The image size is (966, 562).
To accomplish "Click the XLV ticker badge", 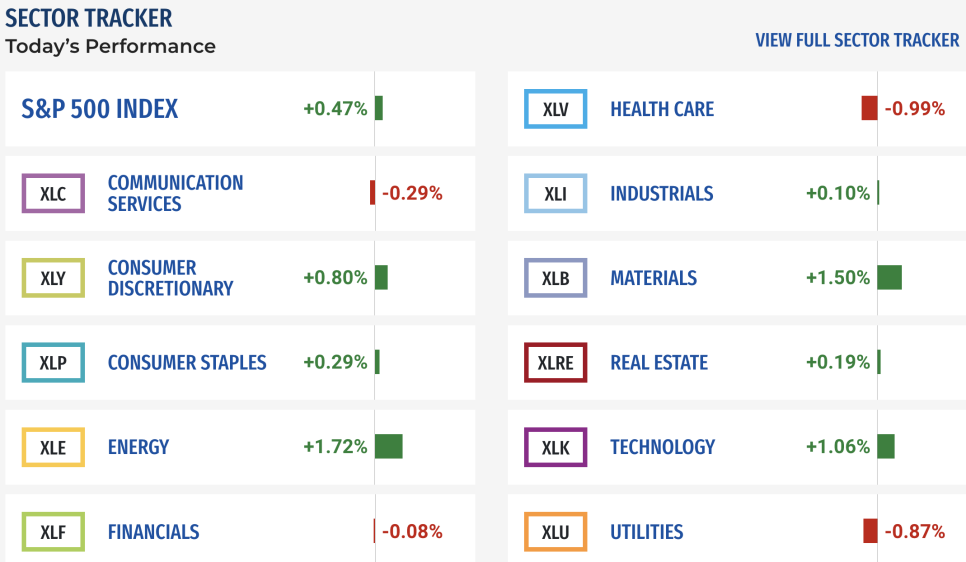I will 556,109.
